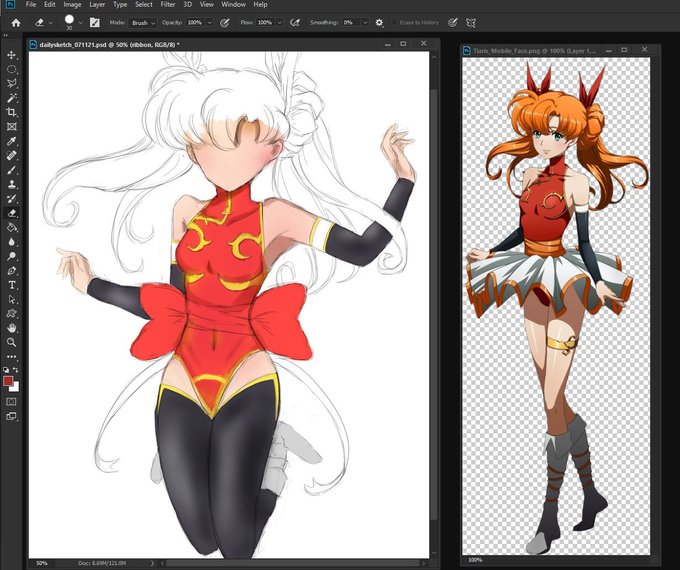Open the Edit Toolbar three-dots menu
Screen dimensions: 680x570
click(12, 357)
